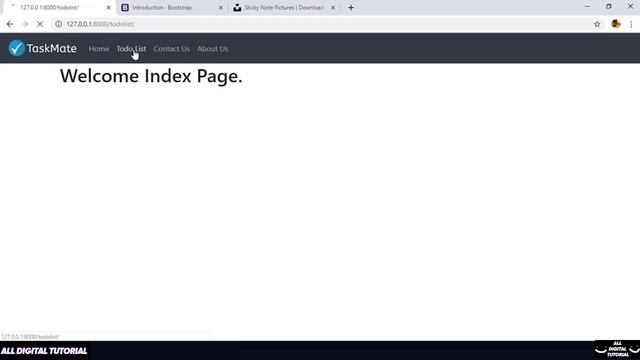Close the Introduction Bootstrap tab

click(221, 7)
